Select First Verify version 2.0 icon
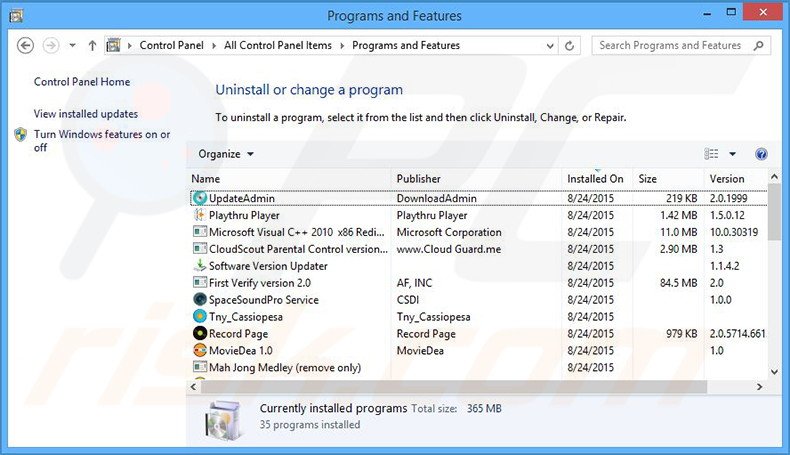This screenshot has width=790, height=455. coord(200,283)
